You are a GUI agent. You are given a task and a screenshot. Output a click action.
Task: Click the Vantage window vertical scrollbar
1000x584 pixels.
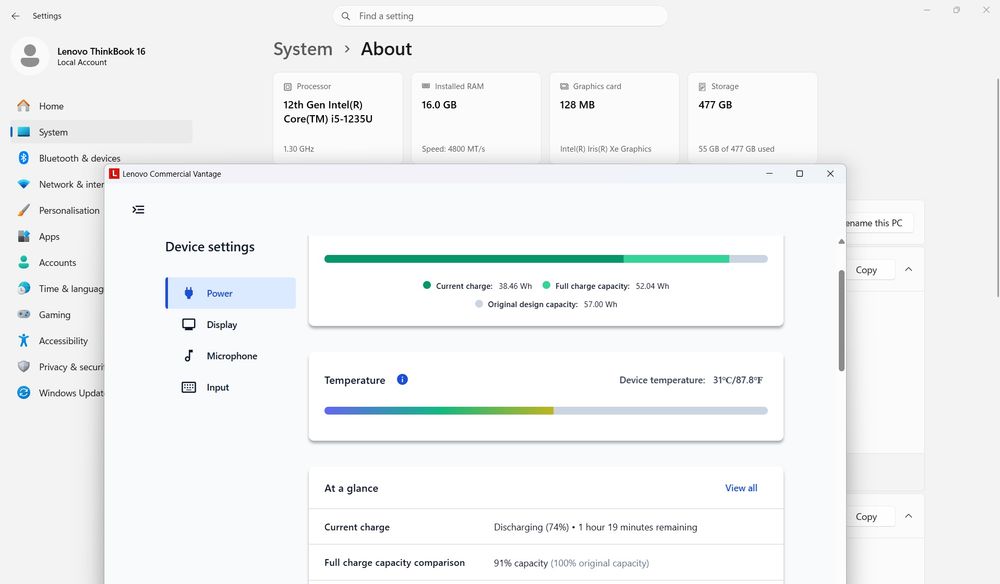pyautogui.click(x=842, y=320)
